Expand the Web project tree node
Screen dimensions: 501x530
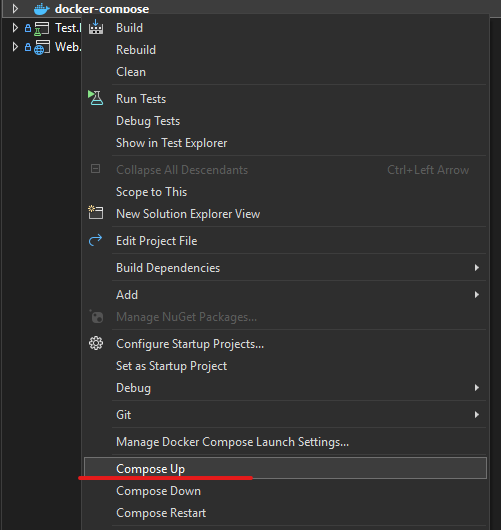coord(15,47)
